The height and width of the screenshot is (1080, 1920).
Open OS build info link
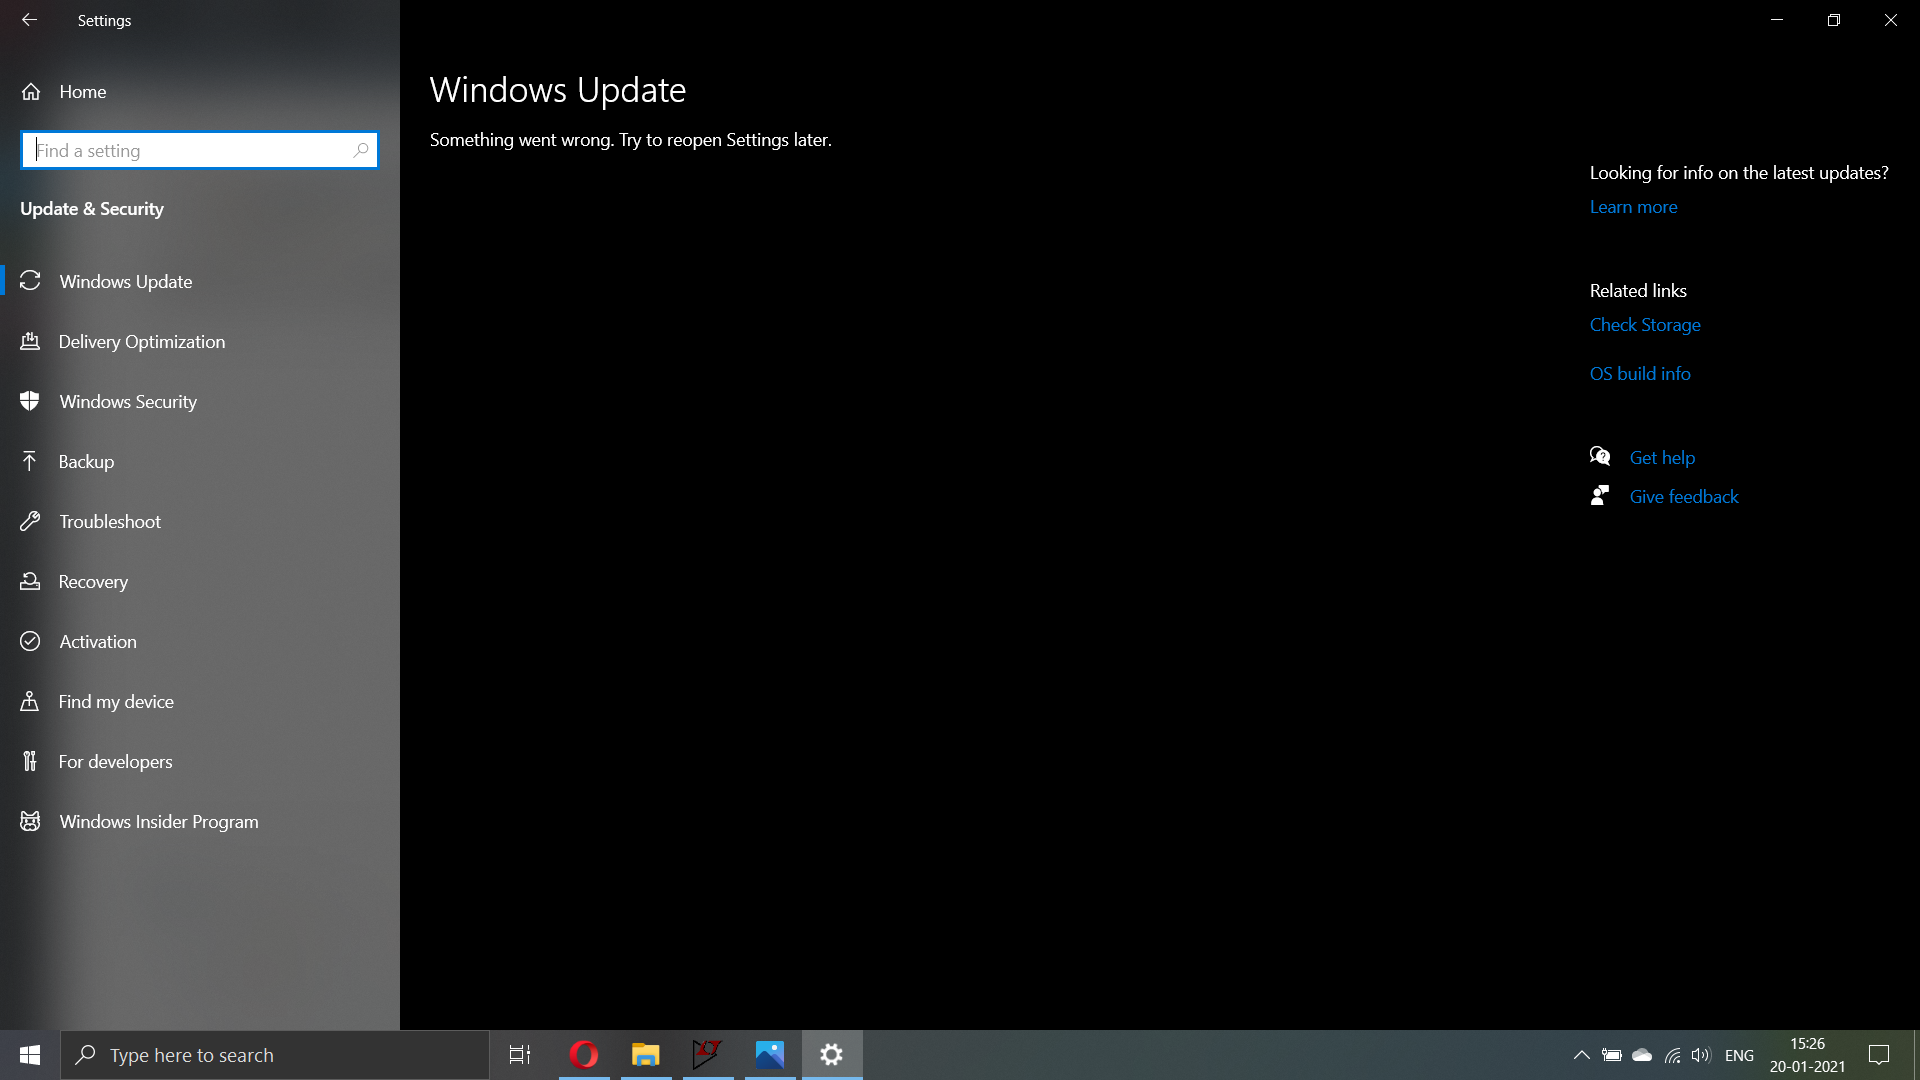(1640, 373)
